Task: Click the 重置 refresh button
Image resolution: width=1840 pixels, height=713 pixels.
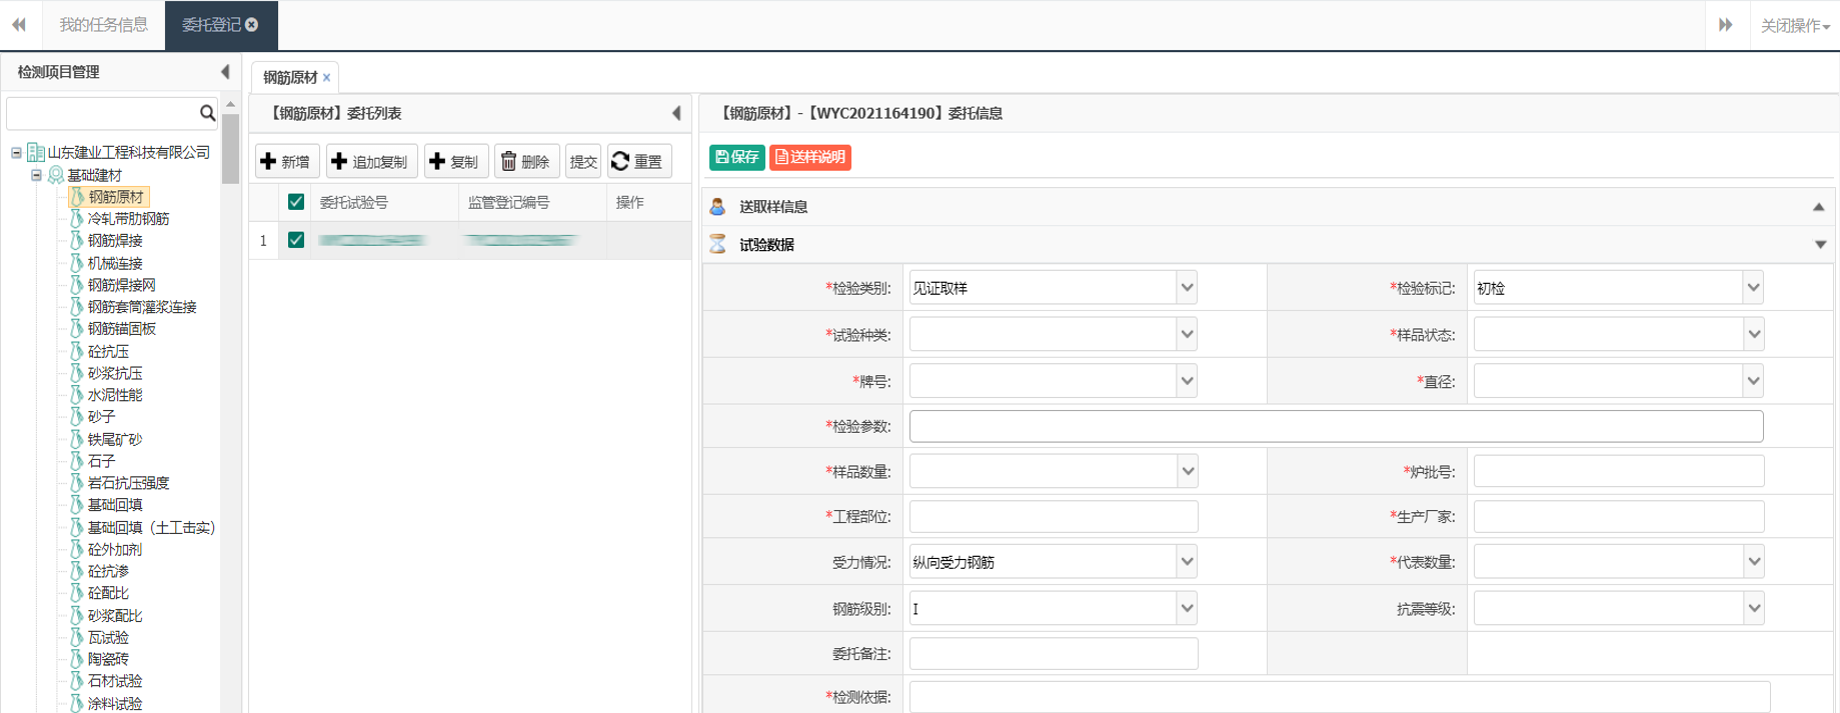Action: [x=639, y=161]
